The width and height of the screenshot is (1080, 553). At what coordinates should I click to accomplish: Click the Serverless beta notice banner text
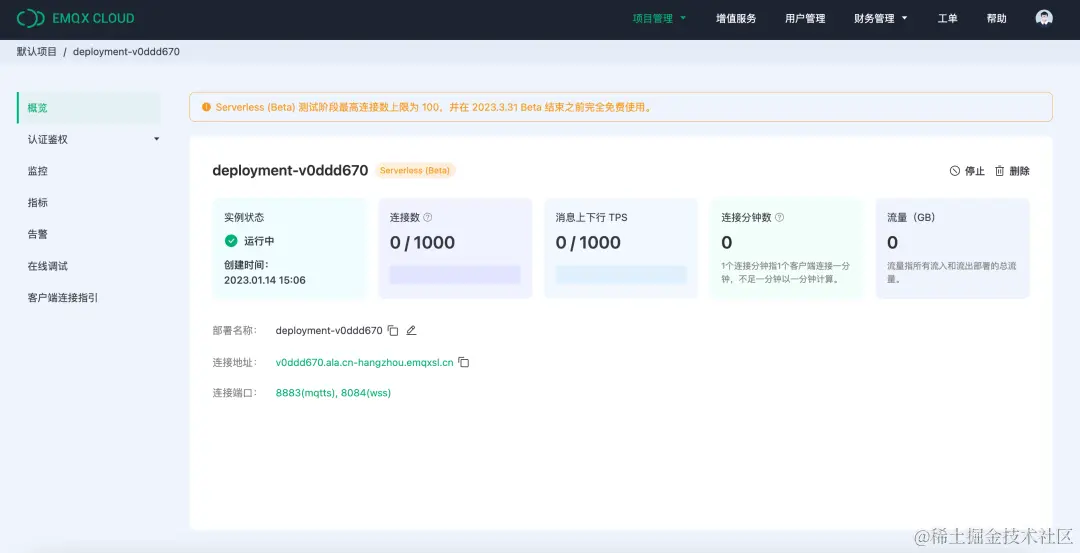tap(433, 107)
